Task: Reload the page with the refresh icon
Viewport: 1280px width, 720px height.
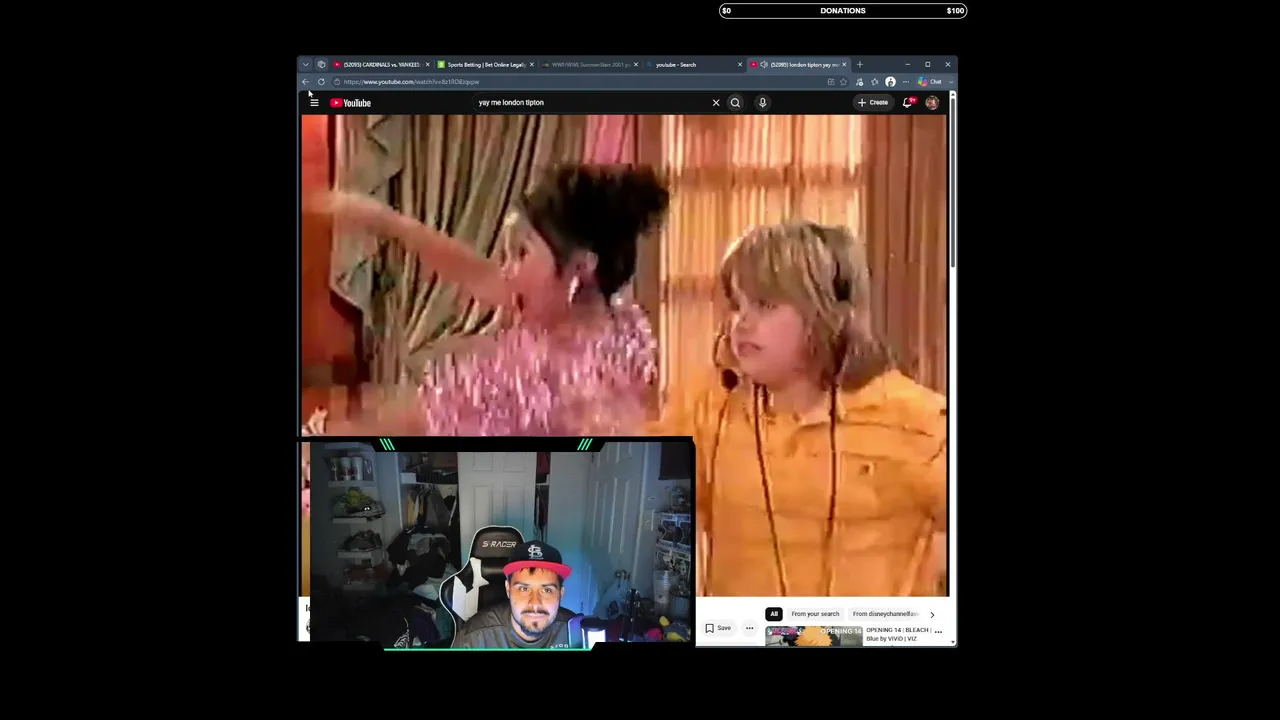Action: coord(321,82)
